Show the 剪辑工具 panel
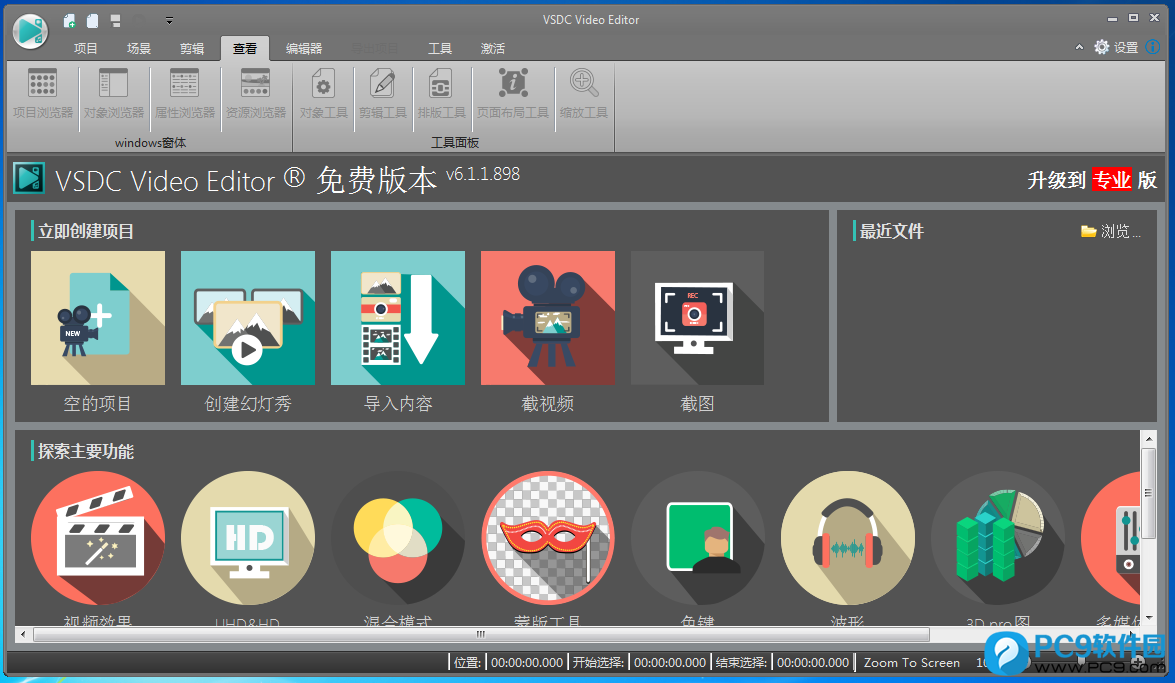The height and width of the screenshot is (683, 1175). coord(382,94)
